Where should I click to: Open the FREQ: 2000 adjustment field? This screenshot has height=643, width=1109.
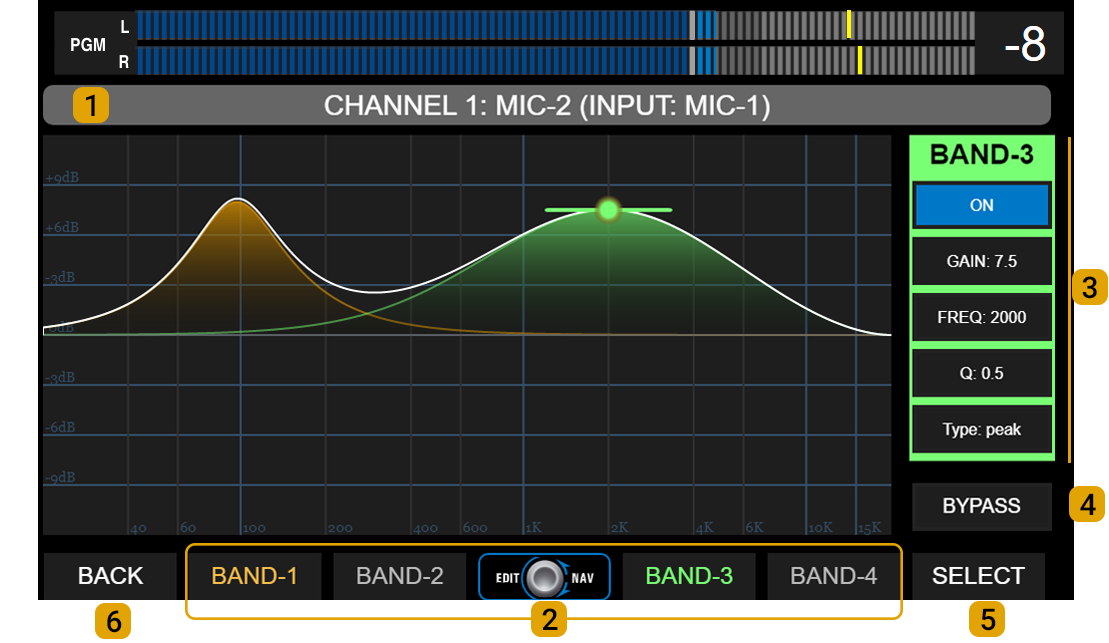980,317
